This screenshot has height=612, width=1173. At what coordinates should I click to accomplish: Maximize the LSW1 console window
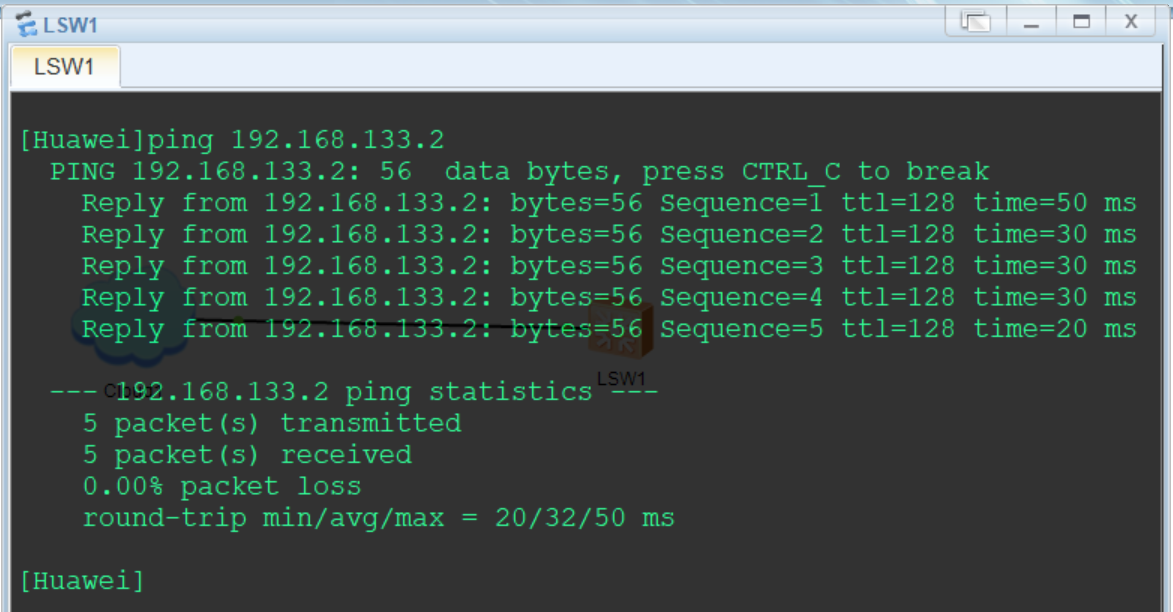click(1081, 21)
